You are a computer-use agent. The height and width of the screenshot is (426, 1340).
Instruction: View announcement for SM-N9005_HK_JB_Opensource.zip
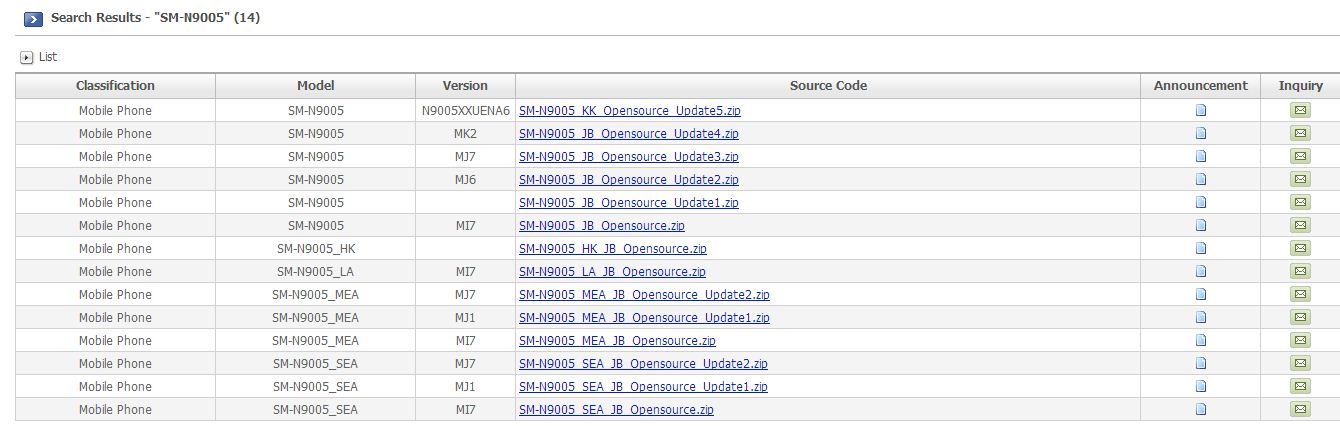[1201, 249]
